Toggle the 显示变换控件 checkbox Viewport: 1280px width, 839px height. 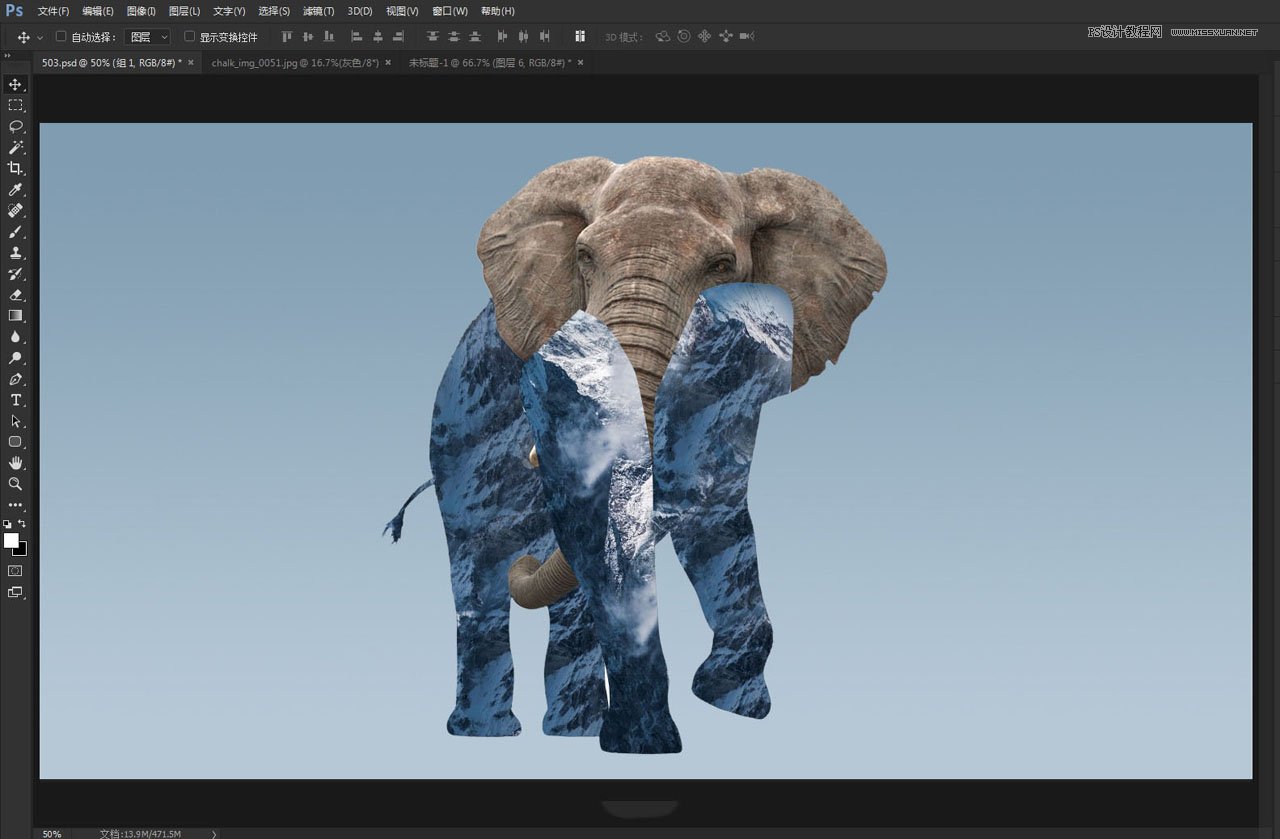pos(190,37)
